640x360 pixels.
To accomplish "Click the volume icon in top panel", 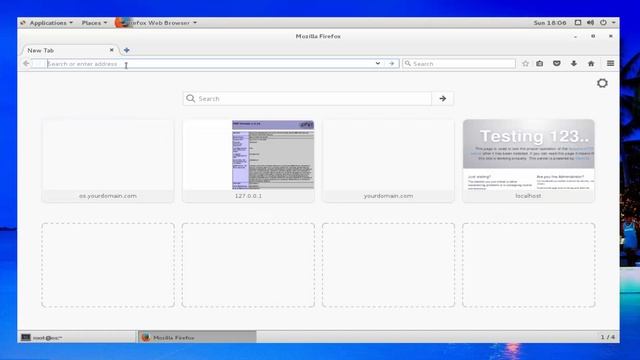I will point(590,22).
